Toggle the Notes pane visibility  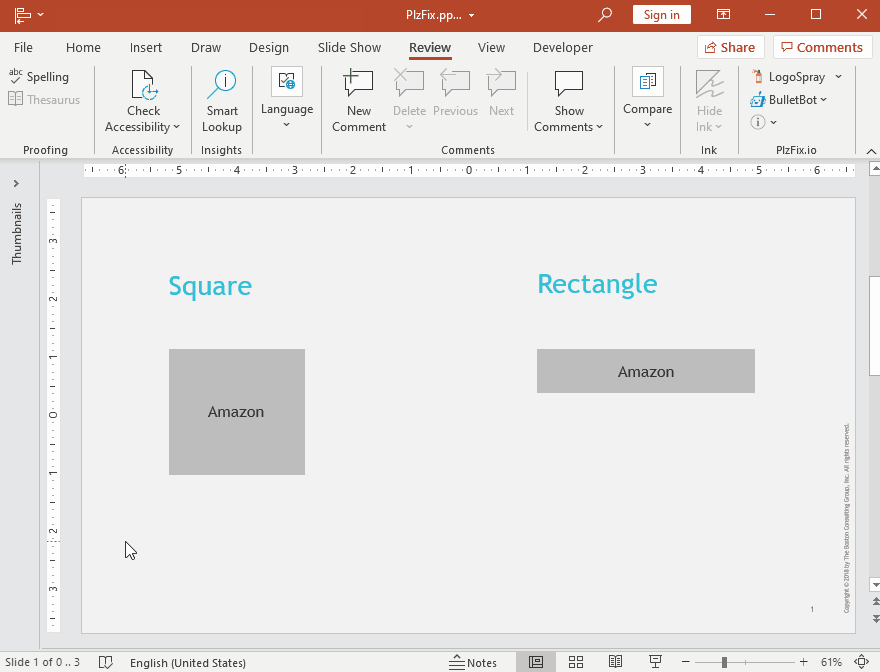tap(474, 662)
